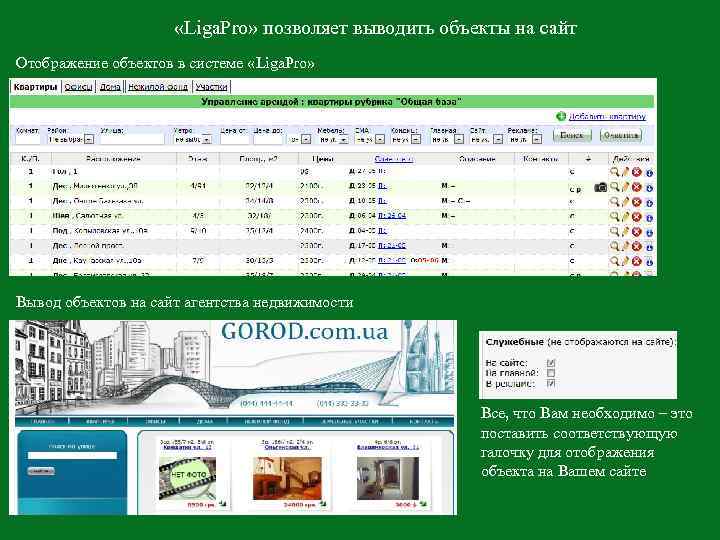This screenshot has height=540, width=720.
Task: Delete the Гол, 1 listing with the red cross
Action: [636, 173]
